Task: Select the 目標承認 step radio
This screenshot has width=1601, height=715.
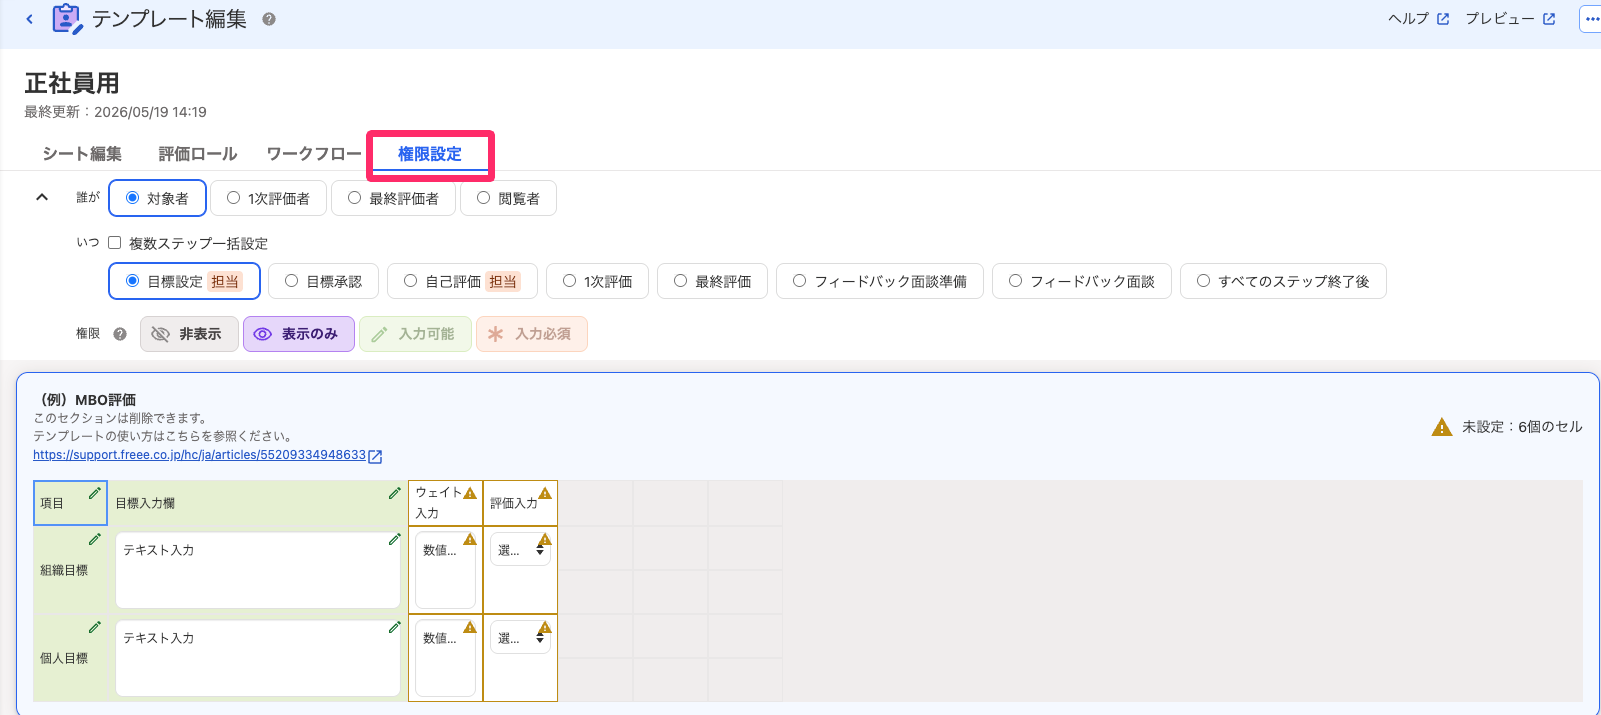Action: [x=323, y=281]
